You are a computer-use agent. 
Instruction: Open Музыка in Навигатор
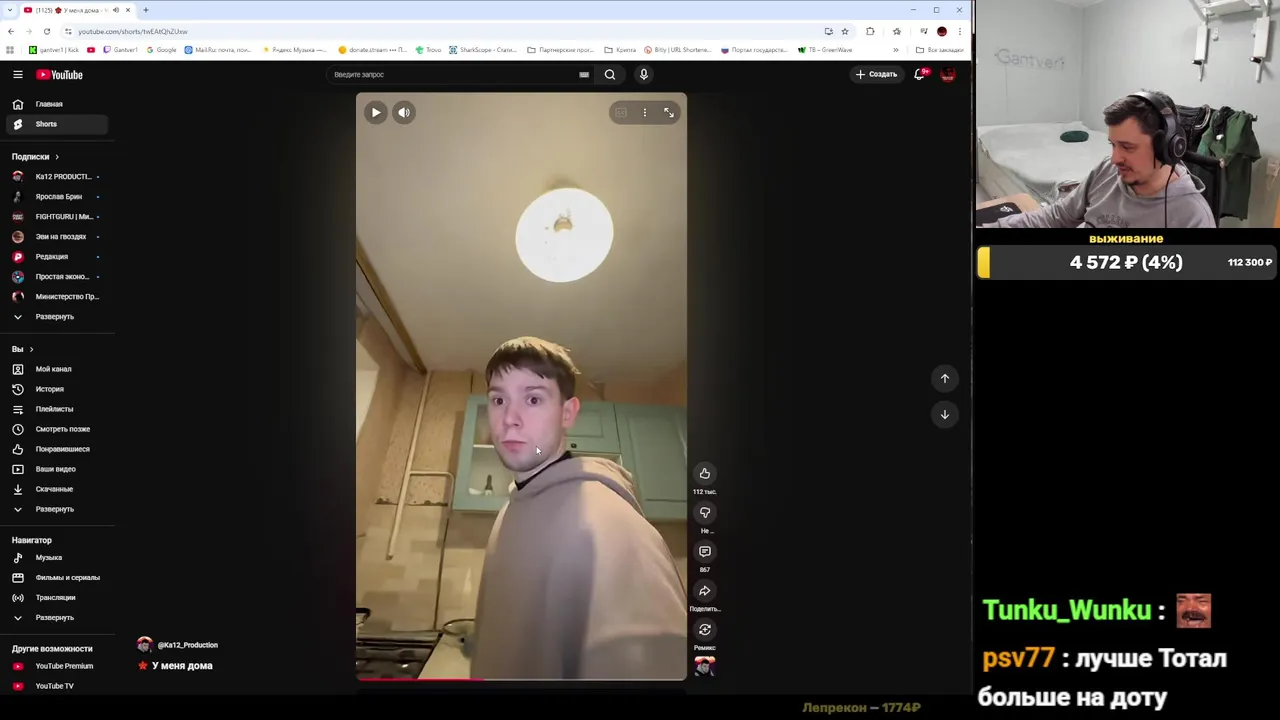56,558
